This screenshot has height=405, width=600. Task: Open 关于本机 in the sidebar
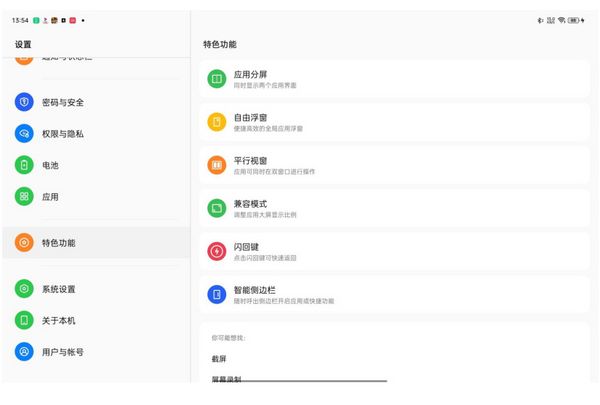[58, 321]
